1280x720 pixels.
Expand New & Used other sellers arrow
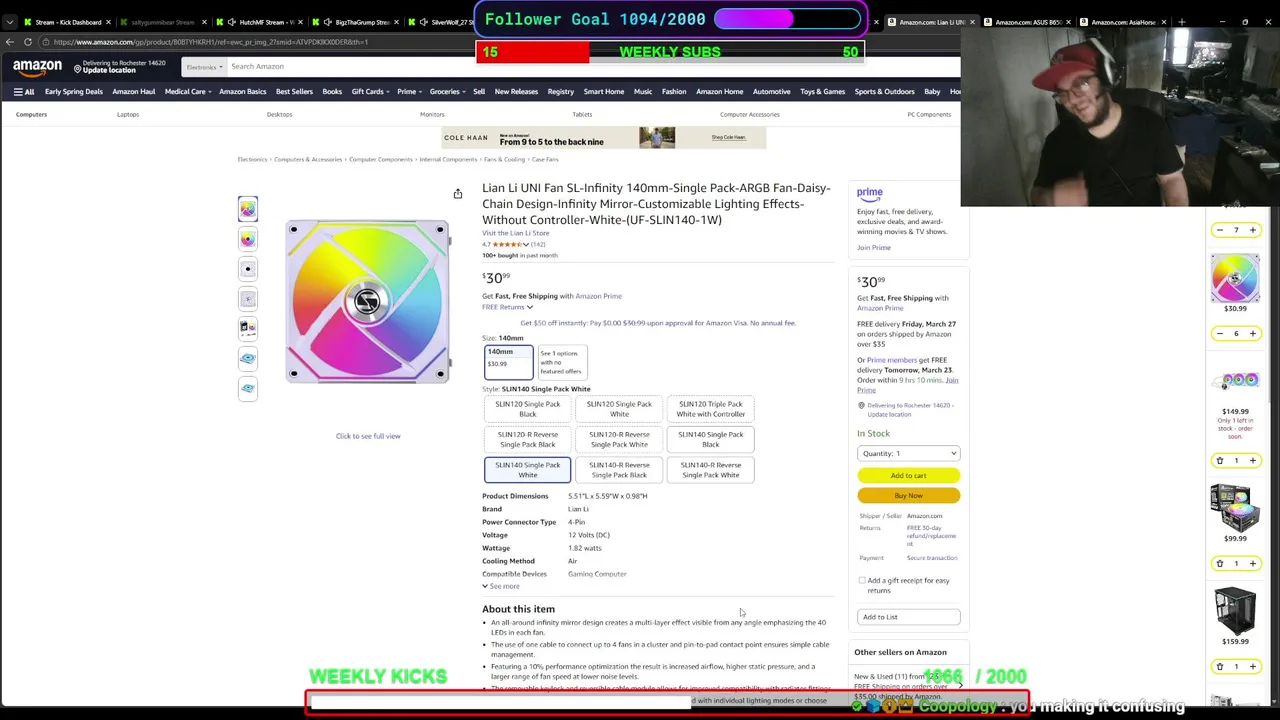(x=961, y=685)
